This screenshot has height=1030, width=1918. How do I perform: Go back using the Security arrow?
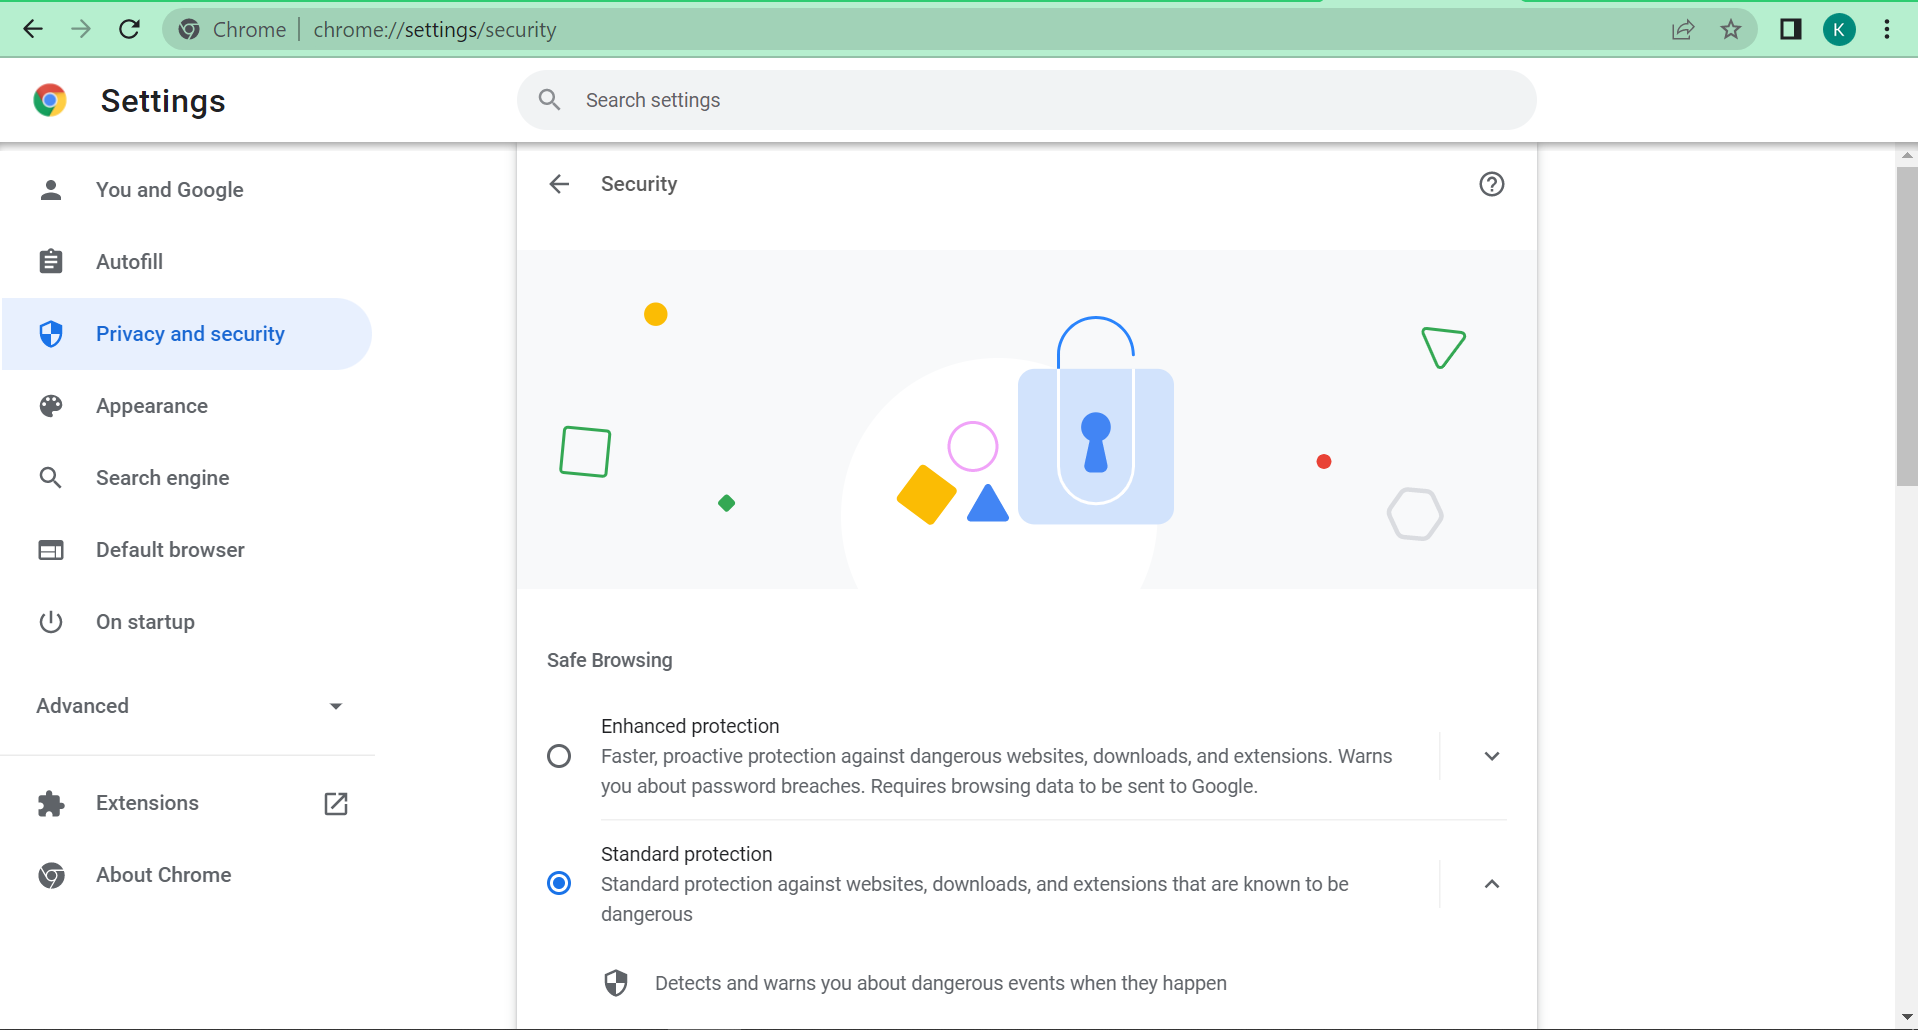559,184
